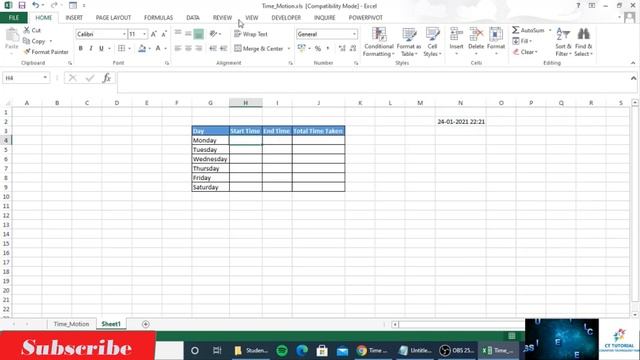Click Merge & Center
This screenshot has height=360, width=640.
[x=259, y=48]
